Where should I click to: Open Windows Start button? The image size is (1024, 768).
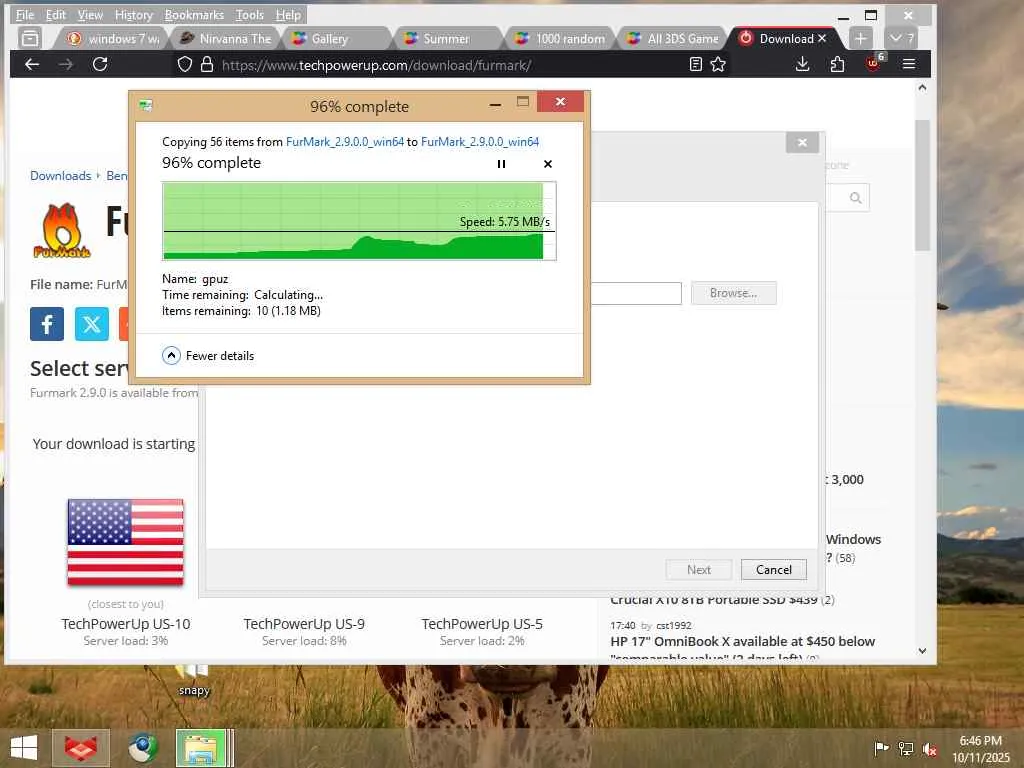coord(24,748)
